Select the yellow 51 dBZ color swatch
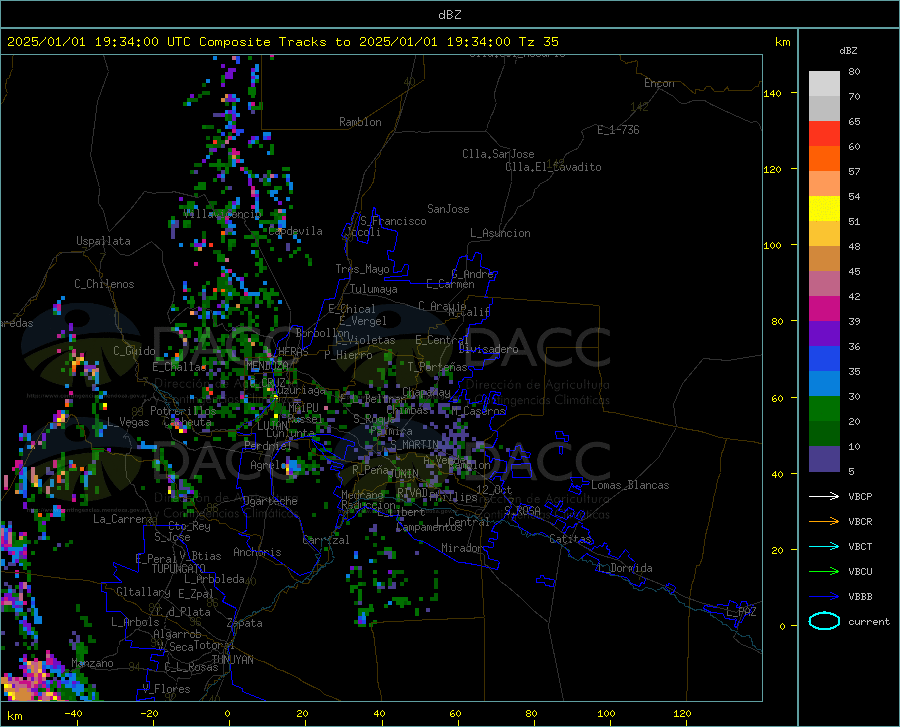 click(x=824, y=209)
